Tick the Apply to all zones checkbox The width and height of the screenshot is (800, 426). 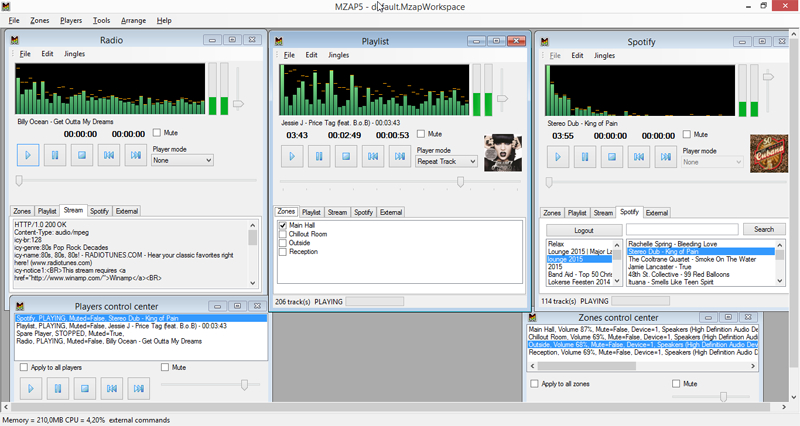pyautogui.click(x=535, y=384)
